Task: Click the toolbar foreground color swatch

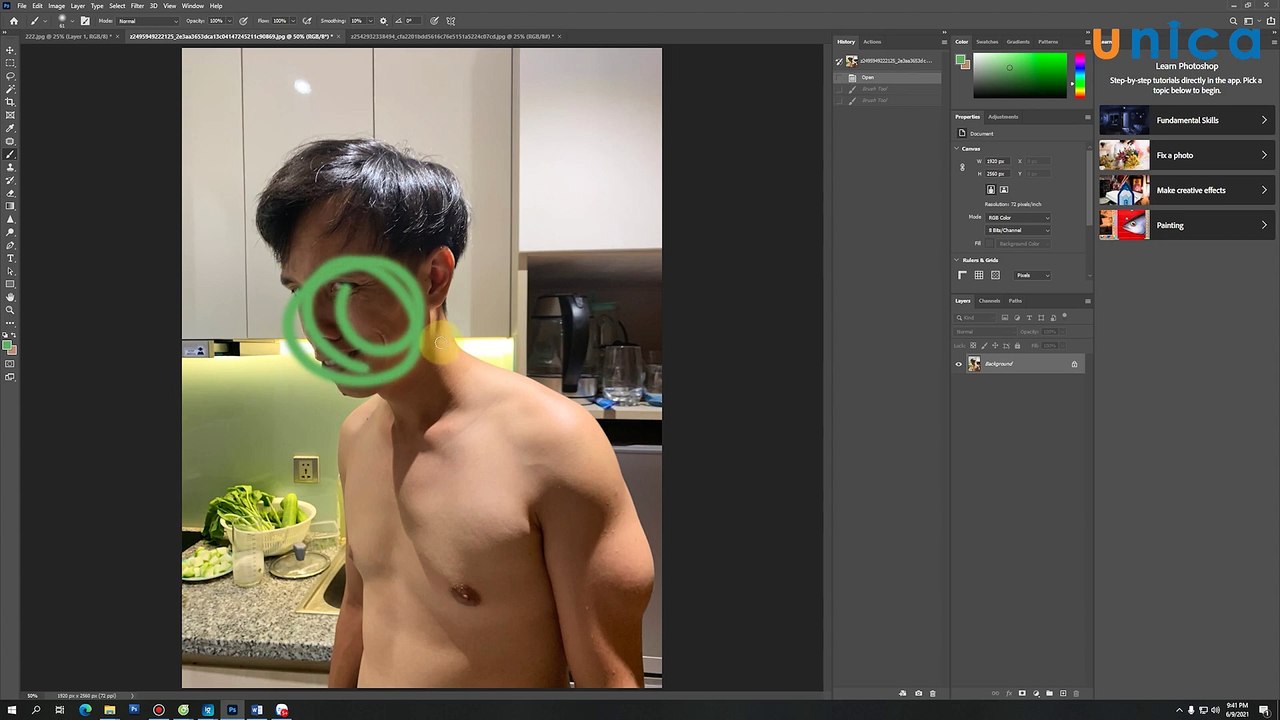Action: click(x=7, y=345)
